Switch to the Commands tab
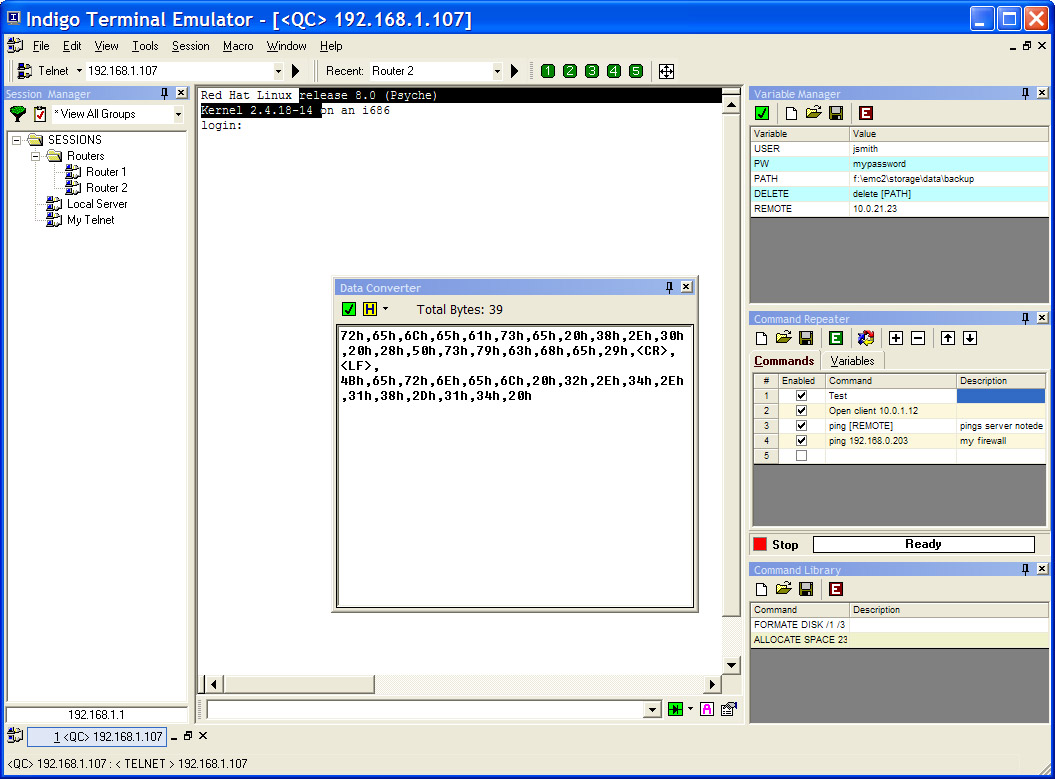 tap(784, 361)
